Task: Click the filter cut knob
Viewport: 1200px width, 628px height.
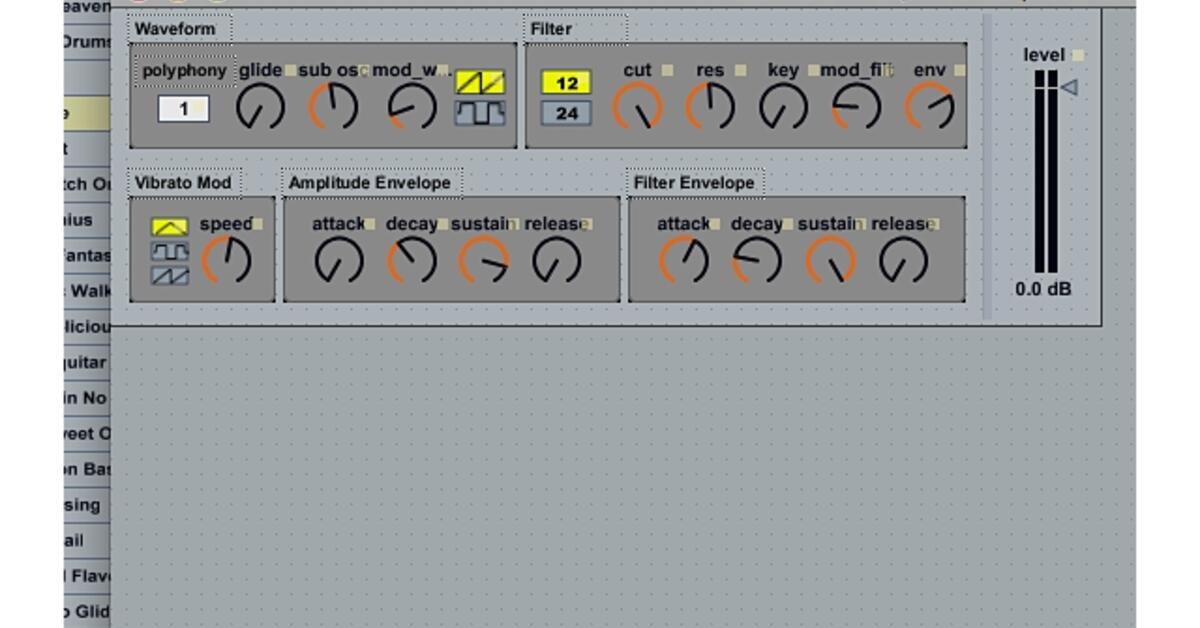Action: [637, 106]
